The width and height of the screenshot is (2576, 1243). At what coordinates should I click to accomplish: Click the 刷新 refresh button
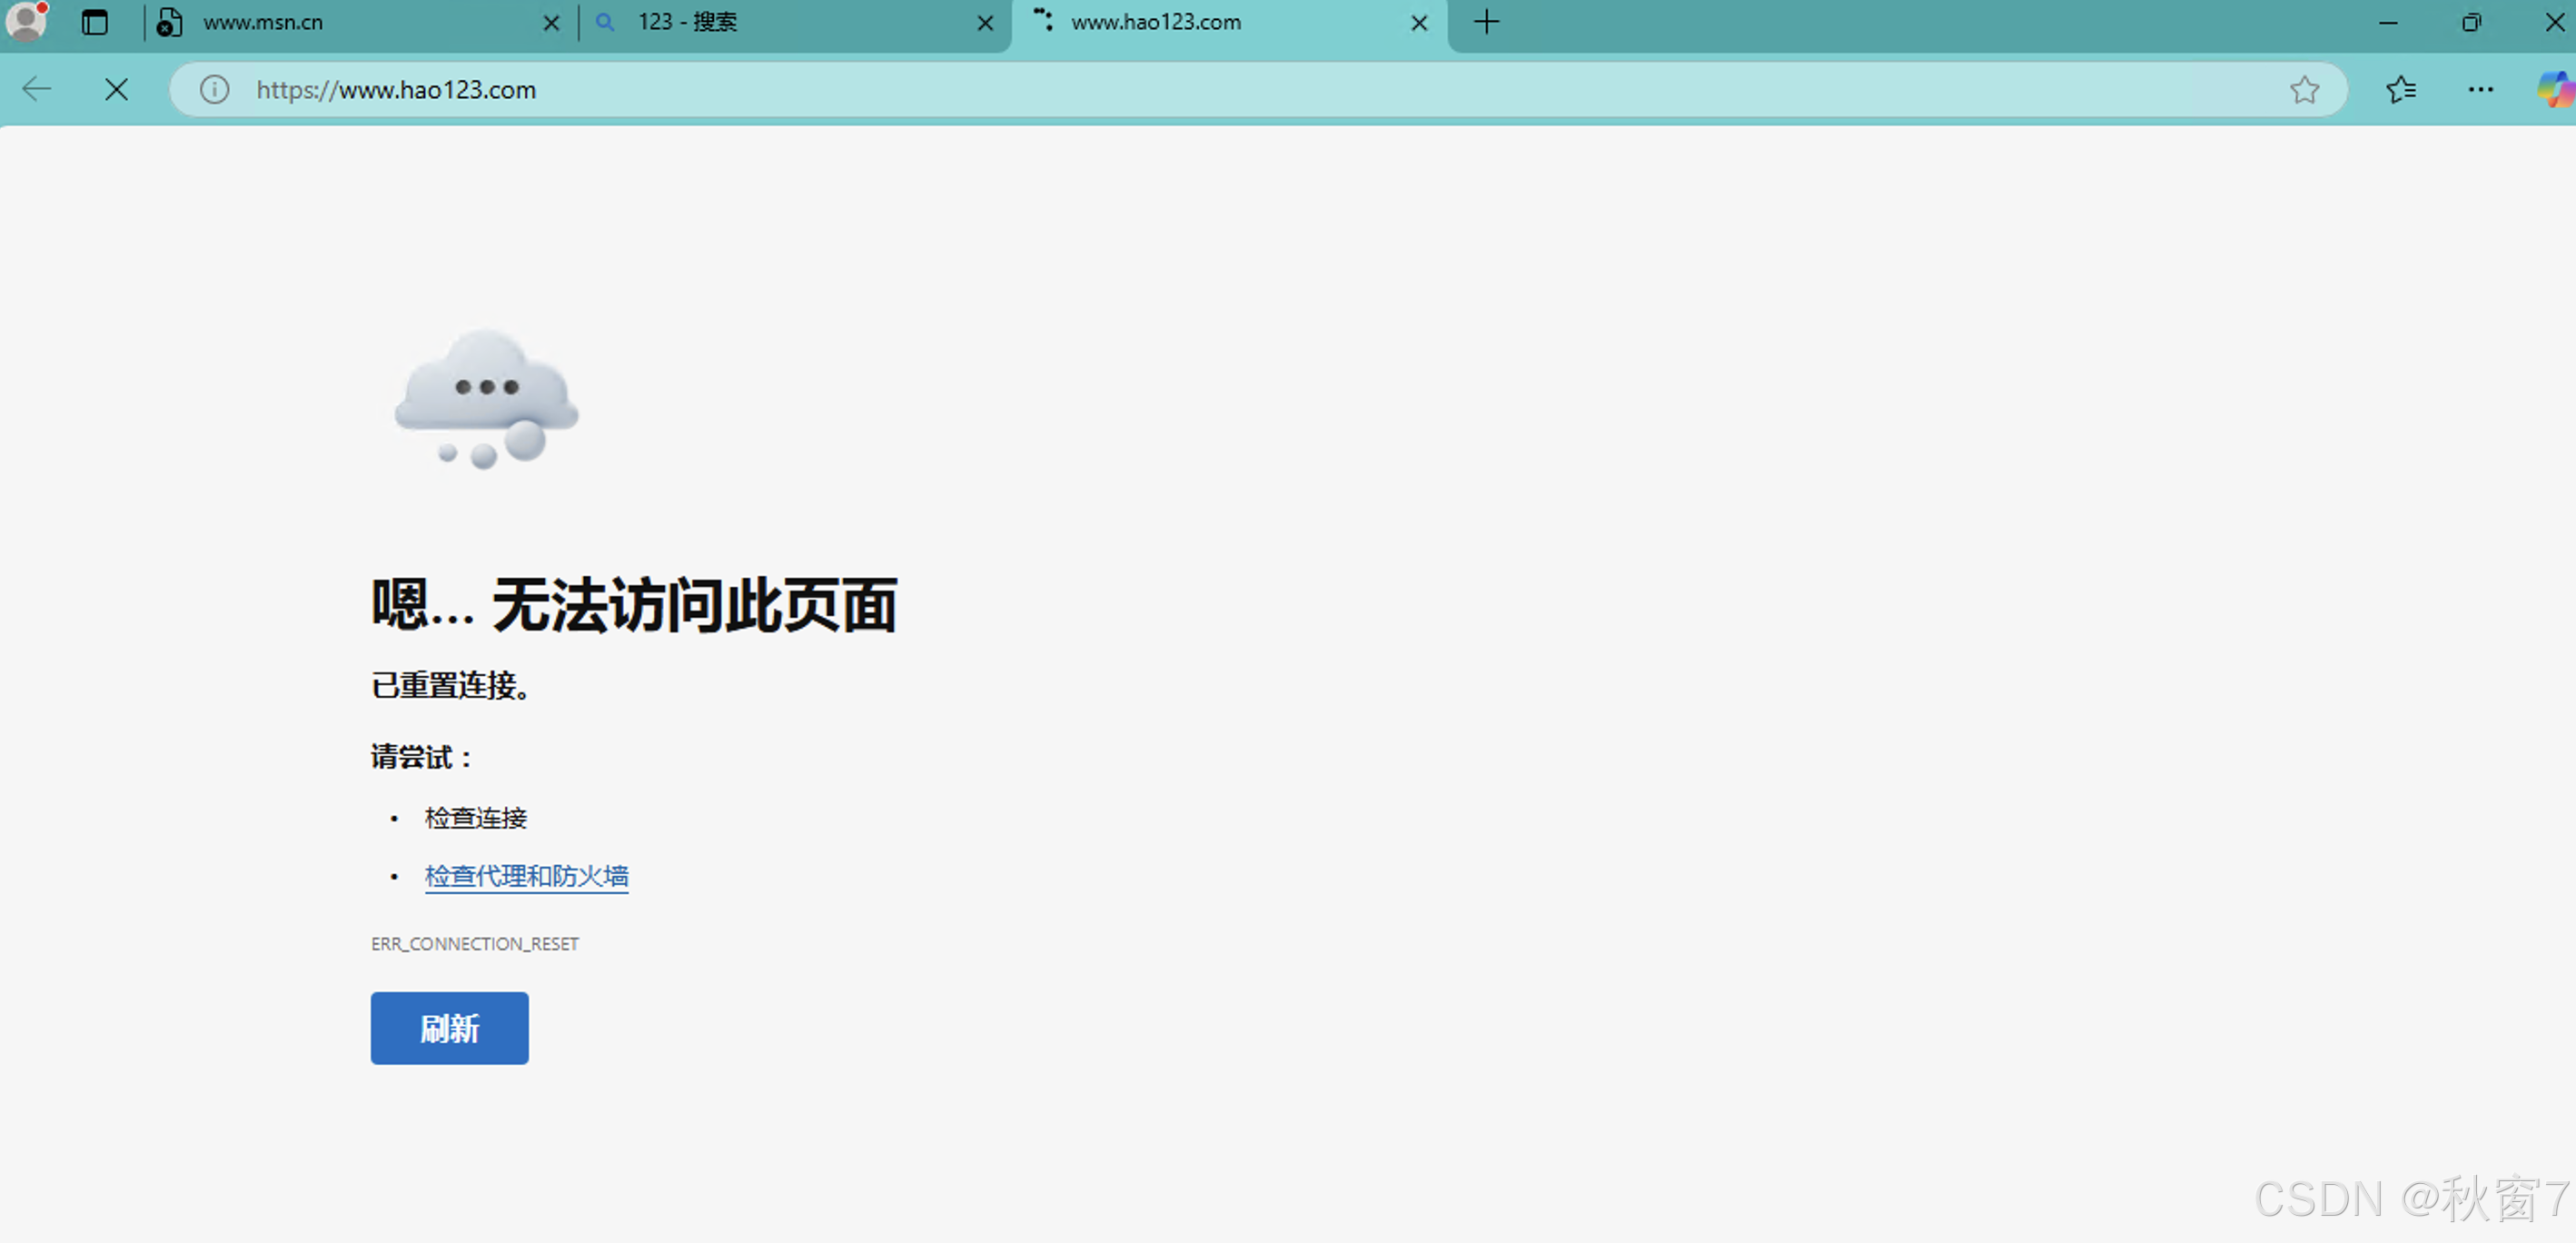click(x=449, y=1028)
